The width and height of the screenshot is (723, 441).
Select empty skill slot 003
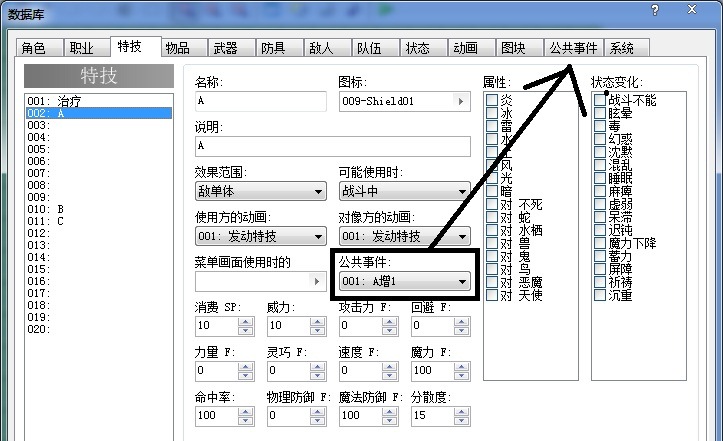(99, 125)
